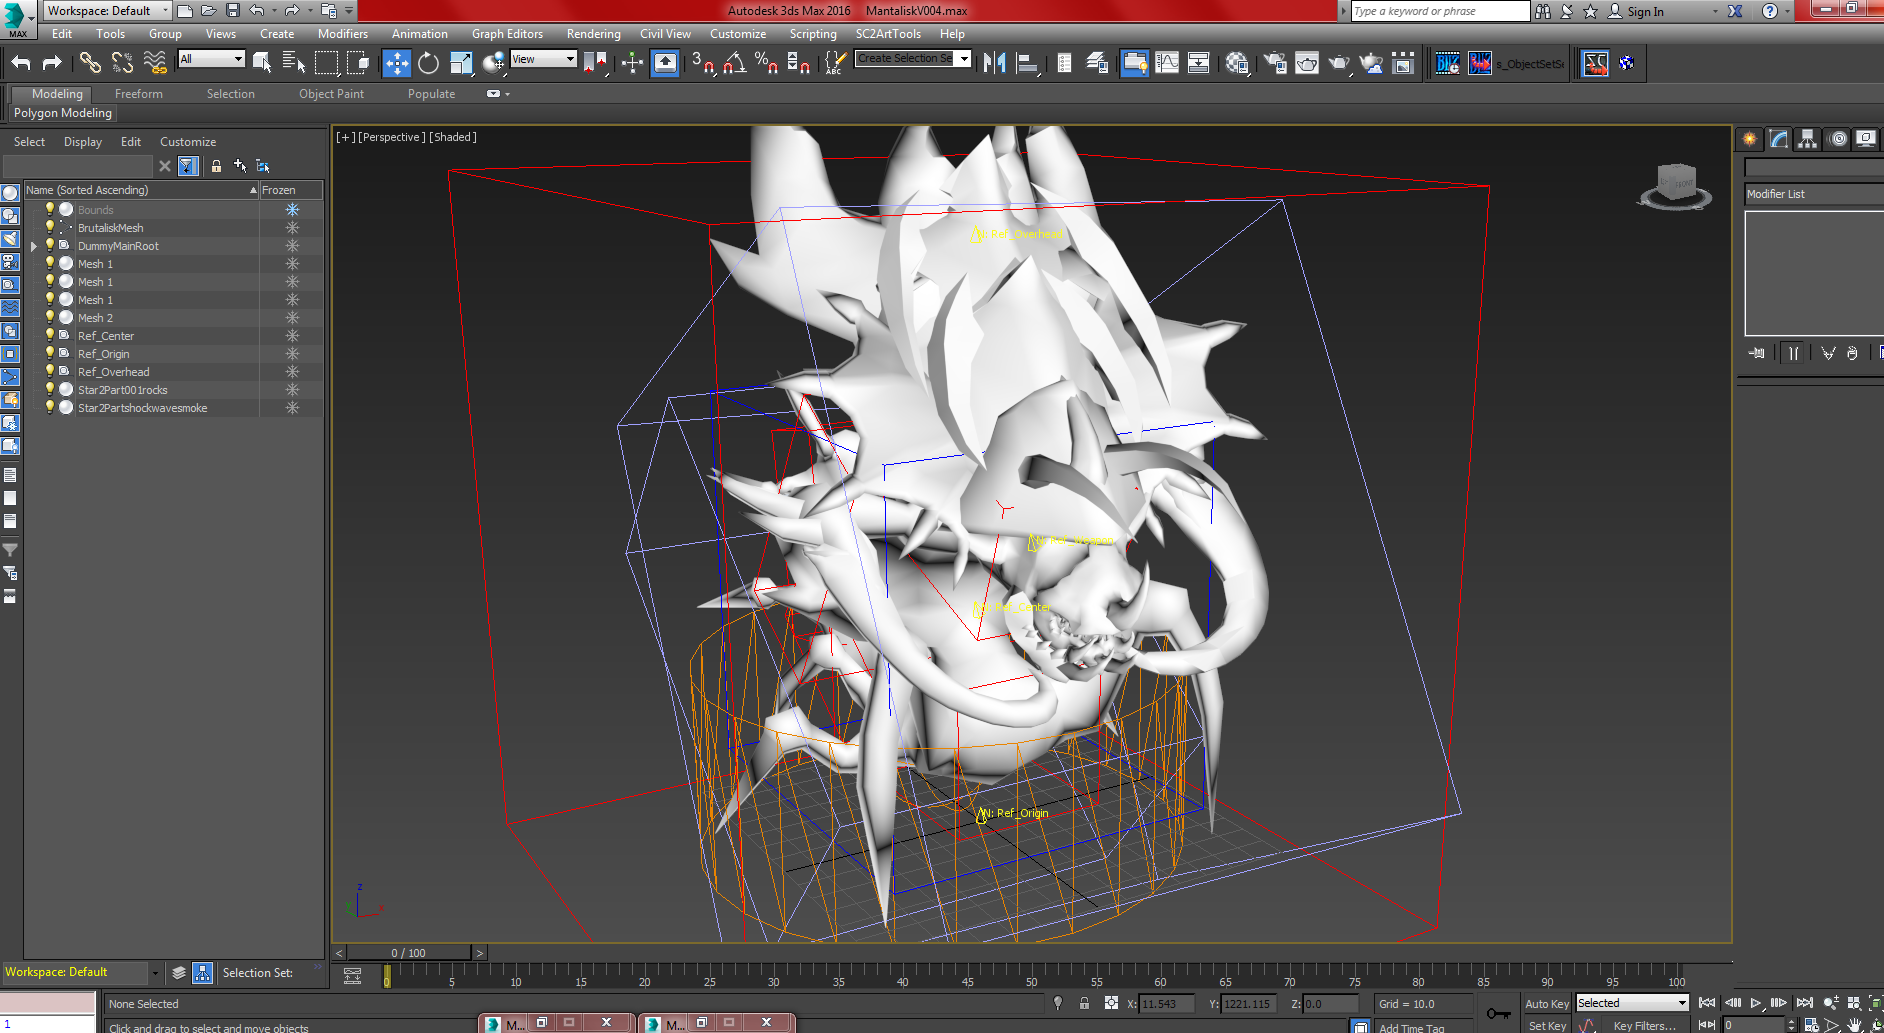Image resolution: width=1884 pixels, height=1033 pixels.
Task: Open the Modify command panel tab
Action: pos(1779,139)
